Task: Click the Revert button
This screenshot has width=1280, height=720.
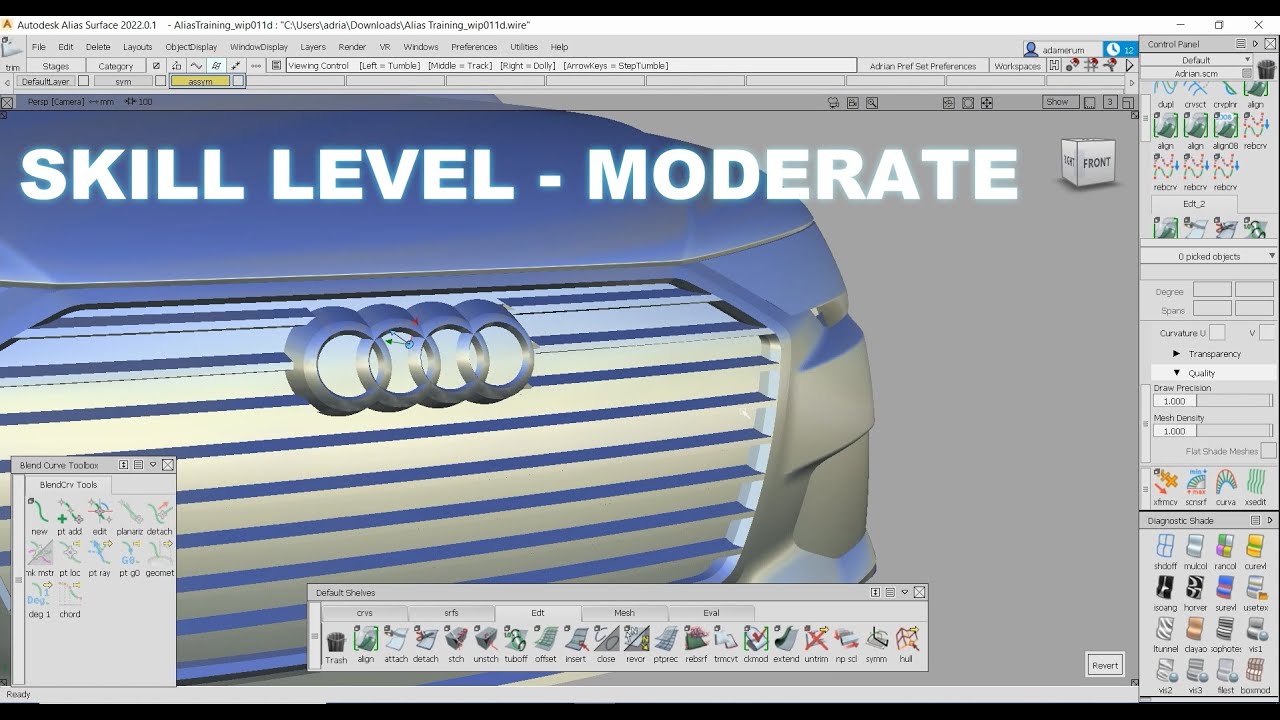Action: pyautogui.click(x=1105, y=665)
